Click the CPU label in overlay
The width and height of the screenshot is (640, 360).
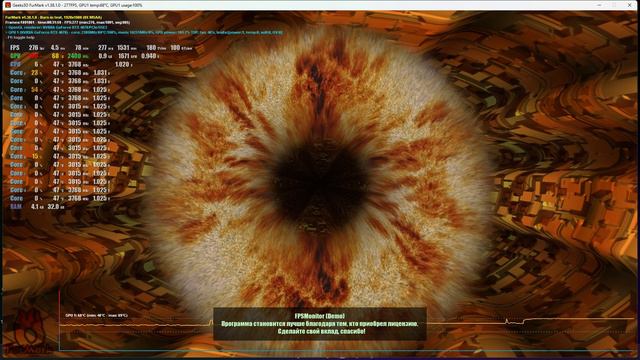point(15,64)
